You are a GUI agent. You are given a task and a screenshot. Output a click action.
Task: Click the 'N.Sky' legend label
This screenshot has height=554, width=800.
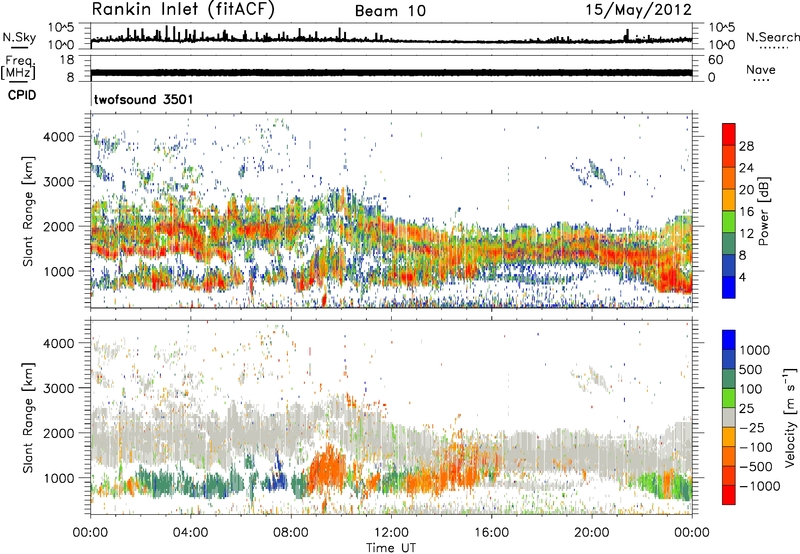[19, 37]
